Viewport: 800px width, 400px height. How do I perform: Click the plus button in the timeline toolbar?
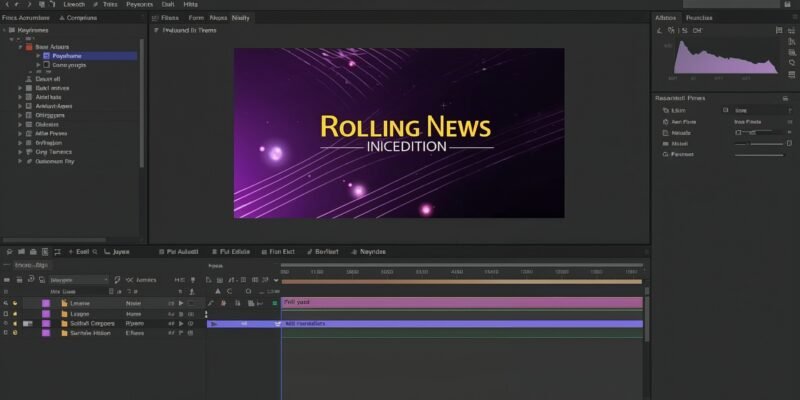(71, 252)
